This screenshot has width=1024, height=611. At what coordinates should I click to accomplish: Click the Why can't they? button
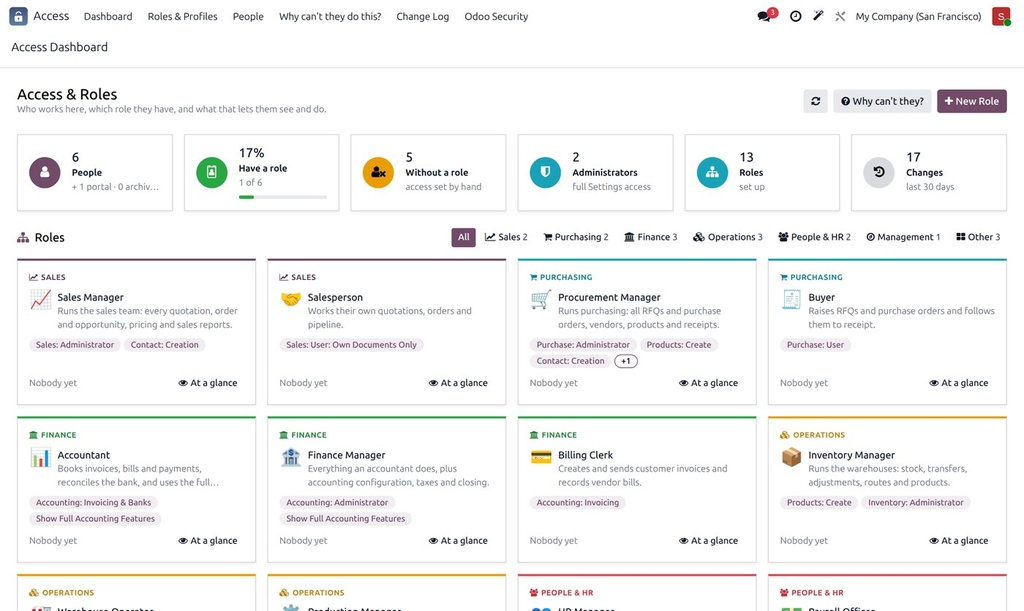(x=882, y=101)
